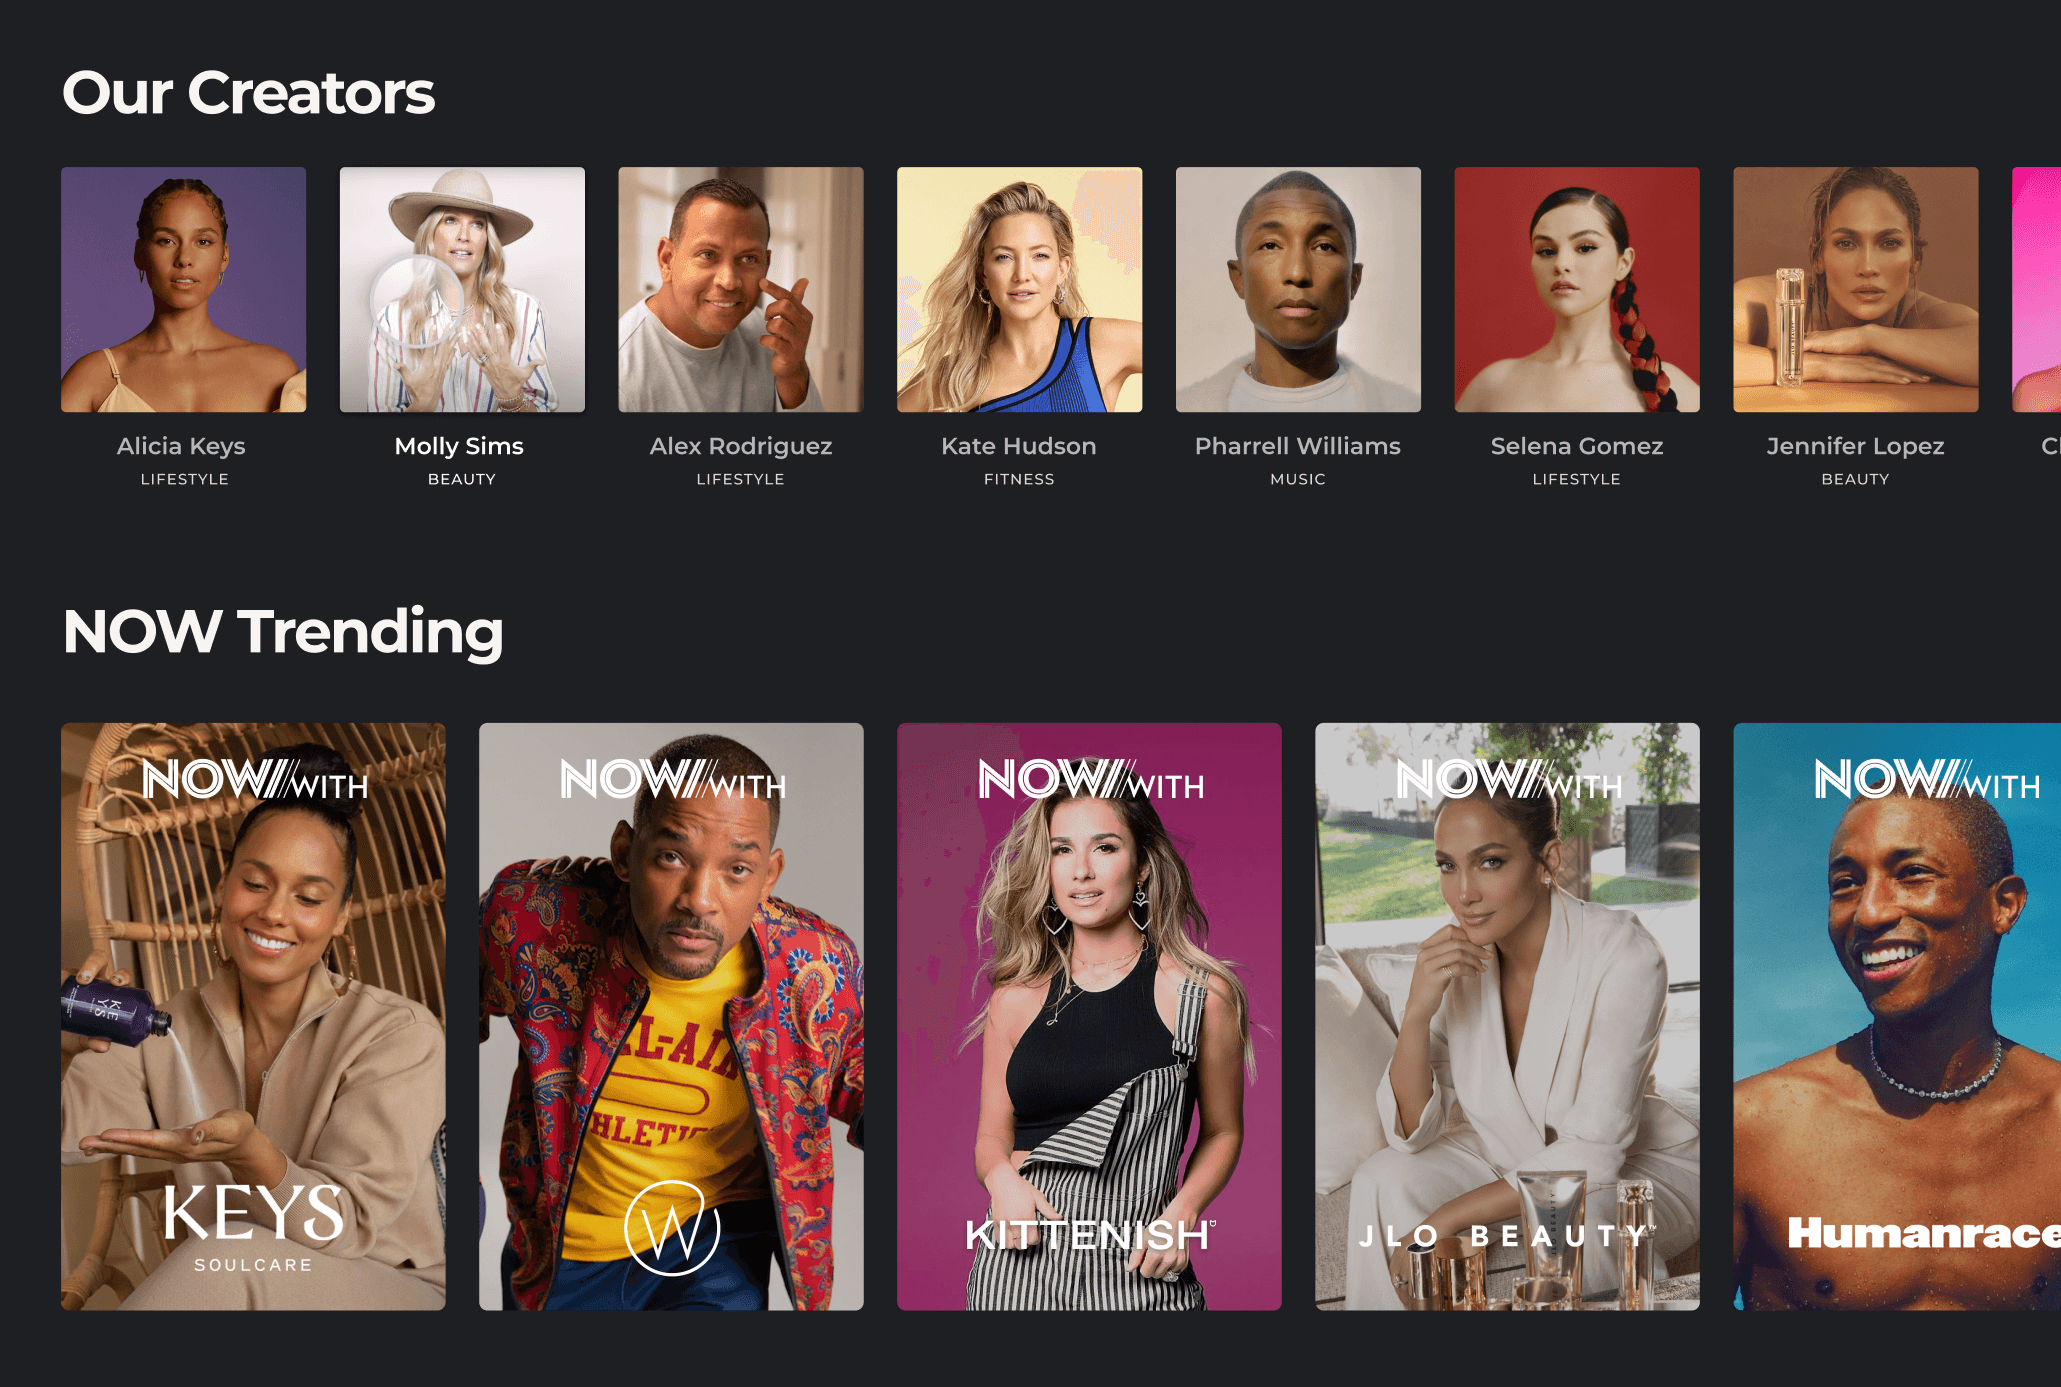Click the Kate Hudson name label
This screenshot has height=1387, width=2061.
coord(1019,446)
